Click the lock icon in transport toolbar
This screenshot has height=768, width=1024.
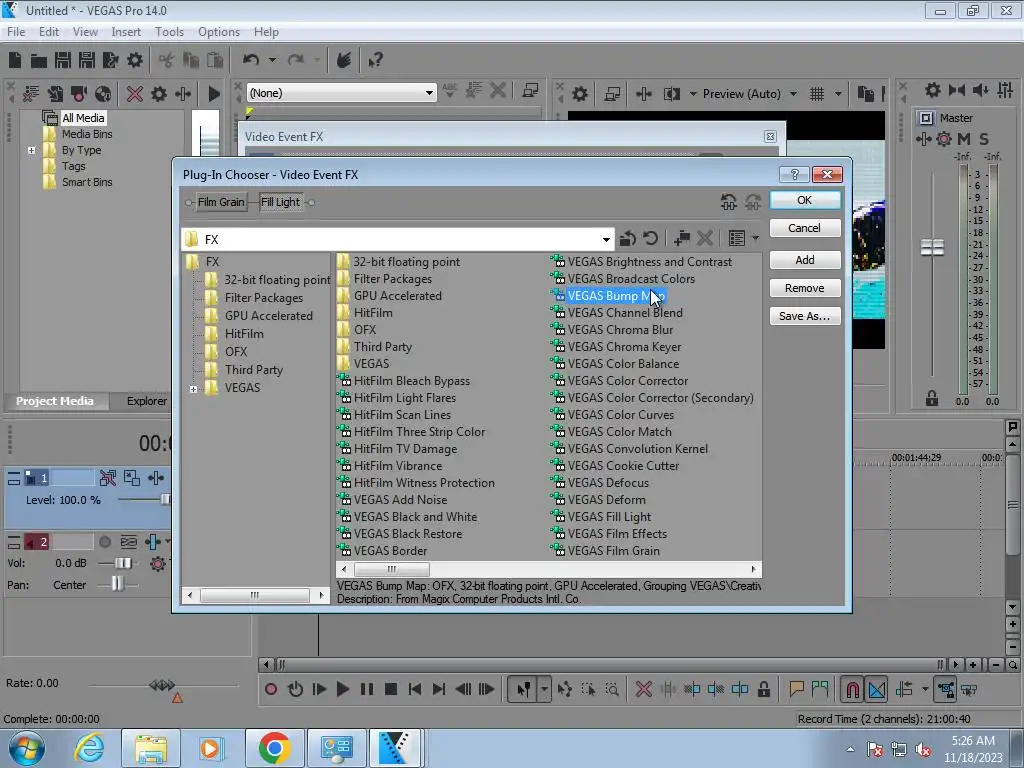coord(763,689)
